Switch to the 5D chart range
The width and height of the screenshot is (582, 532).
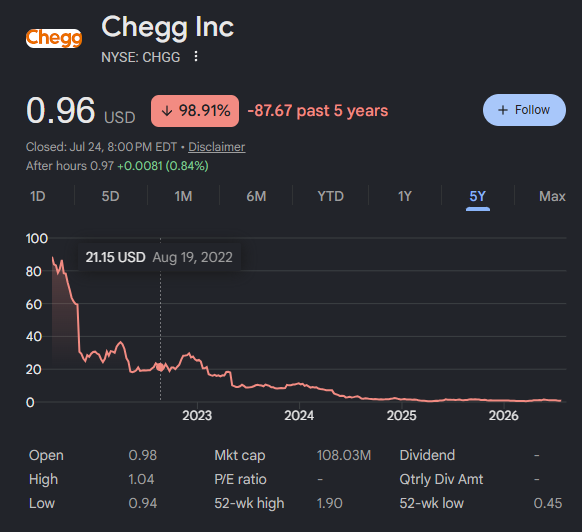(111, 196)
